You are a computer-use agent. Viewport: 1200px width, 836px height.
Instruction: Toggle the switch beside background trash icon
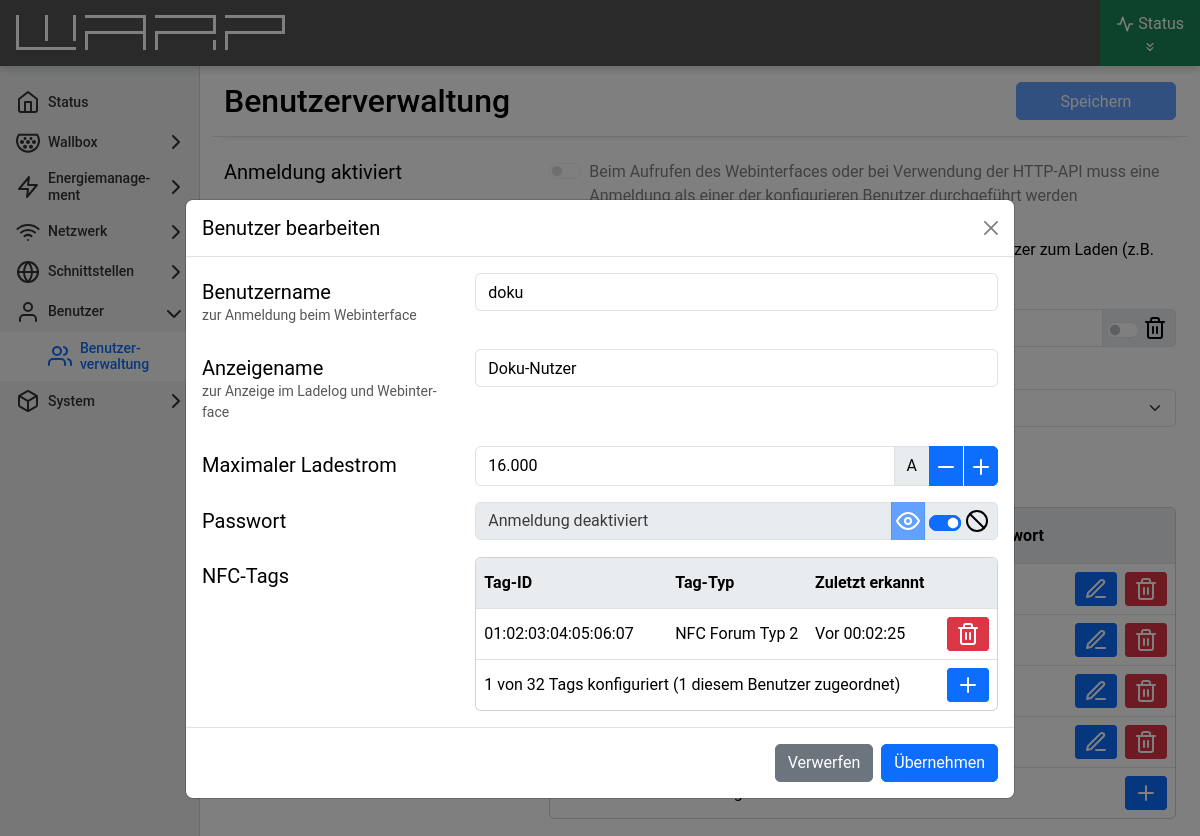1122,329
